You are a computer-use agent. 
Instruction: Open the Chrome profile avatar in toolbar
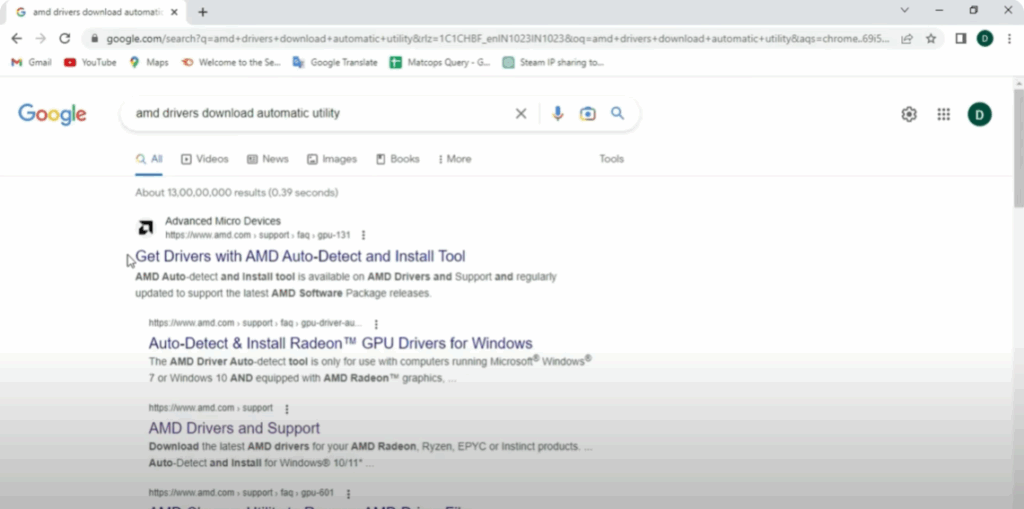point(985,39)
